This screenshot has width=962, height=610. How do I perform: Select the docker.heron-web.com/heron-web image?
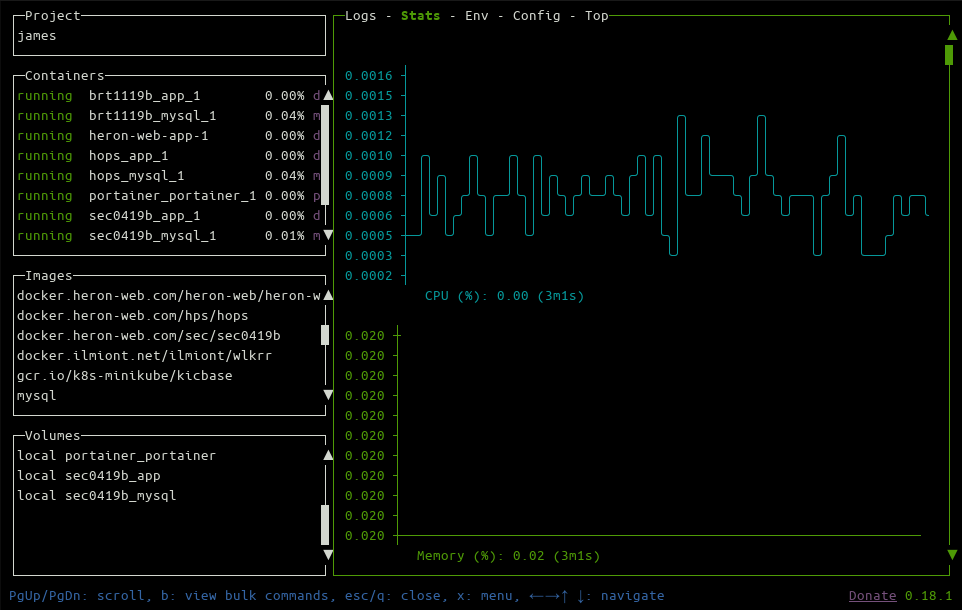(x=169, y=296)
